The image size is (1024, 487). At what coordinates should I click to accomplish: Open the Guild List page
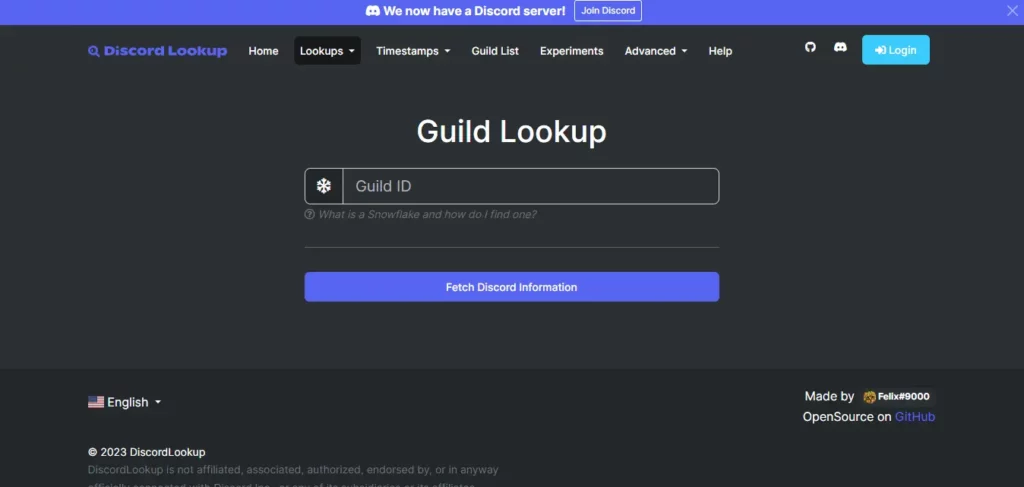coord(495,51)
